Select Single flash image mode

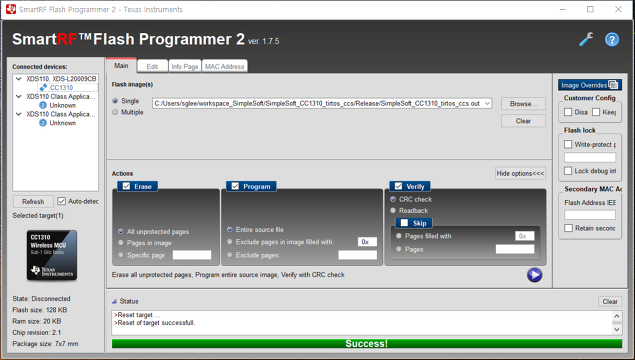(115, 101)
